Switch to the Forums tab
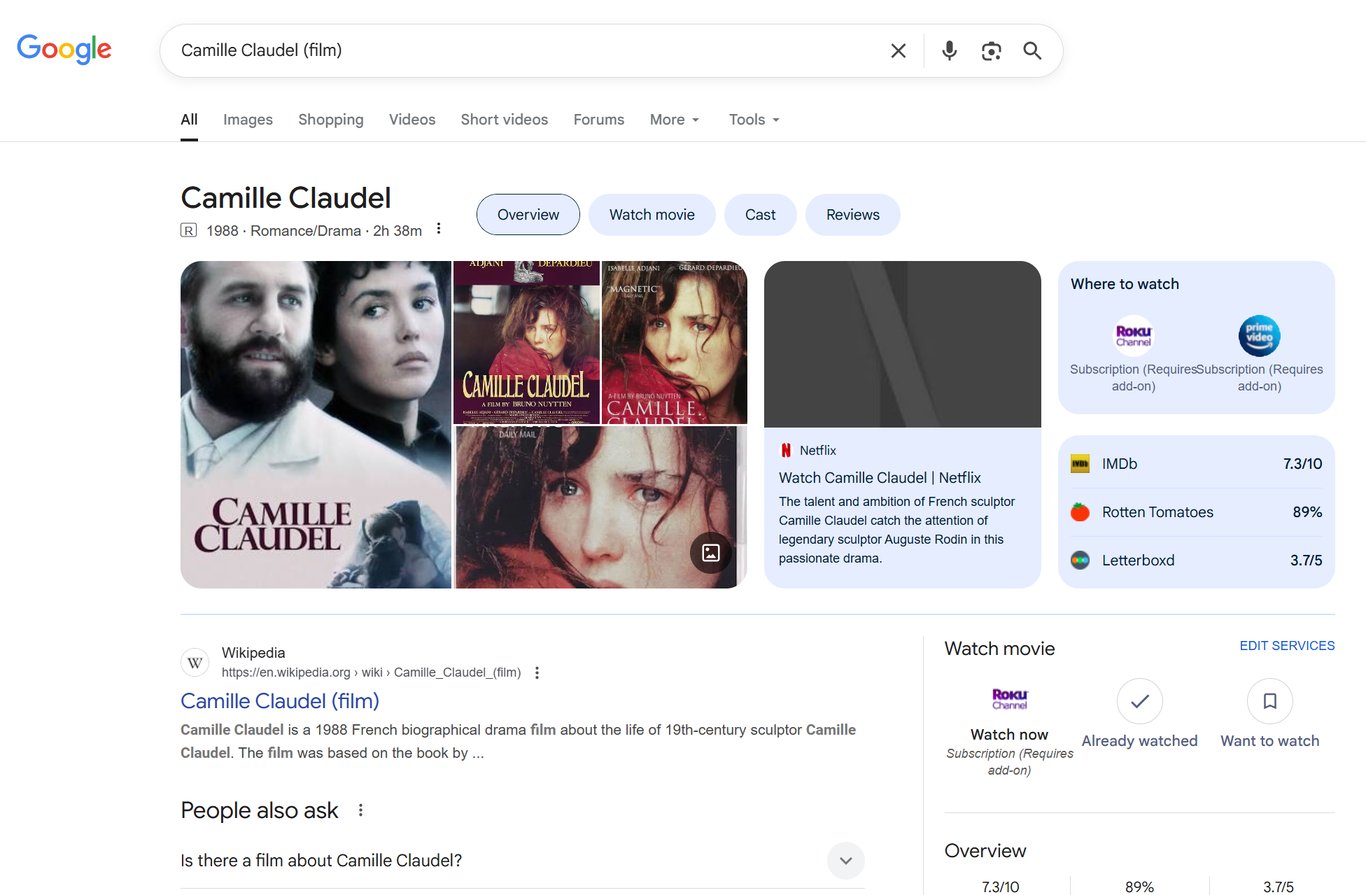 pyautogui.click(x=599, y=120)
